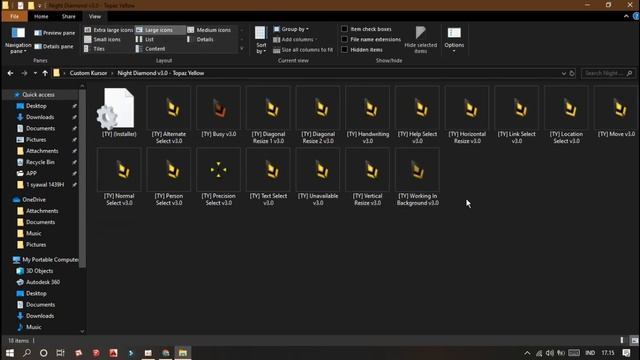The image size is (640, 360).
Task: Select the View ribbon tab
Action: coord(95,16)
